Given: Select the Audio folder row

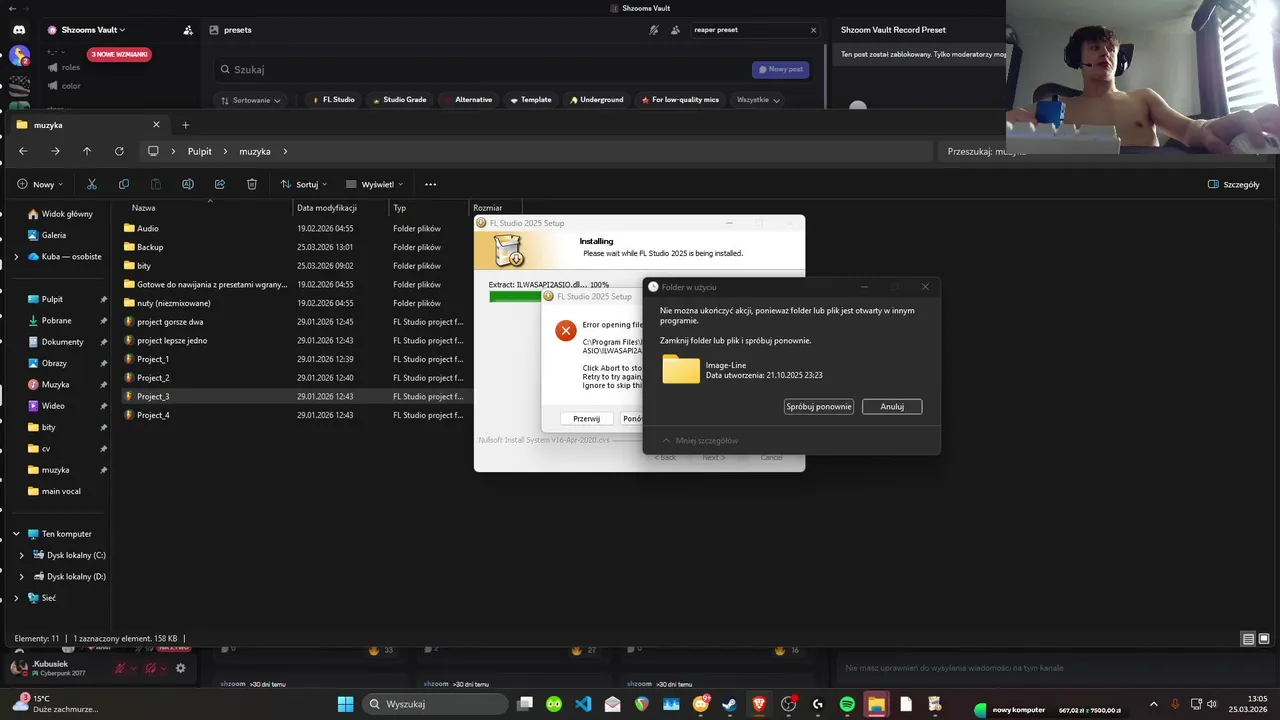Looking at the screenshot, I should (x=295, y=228).
